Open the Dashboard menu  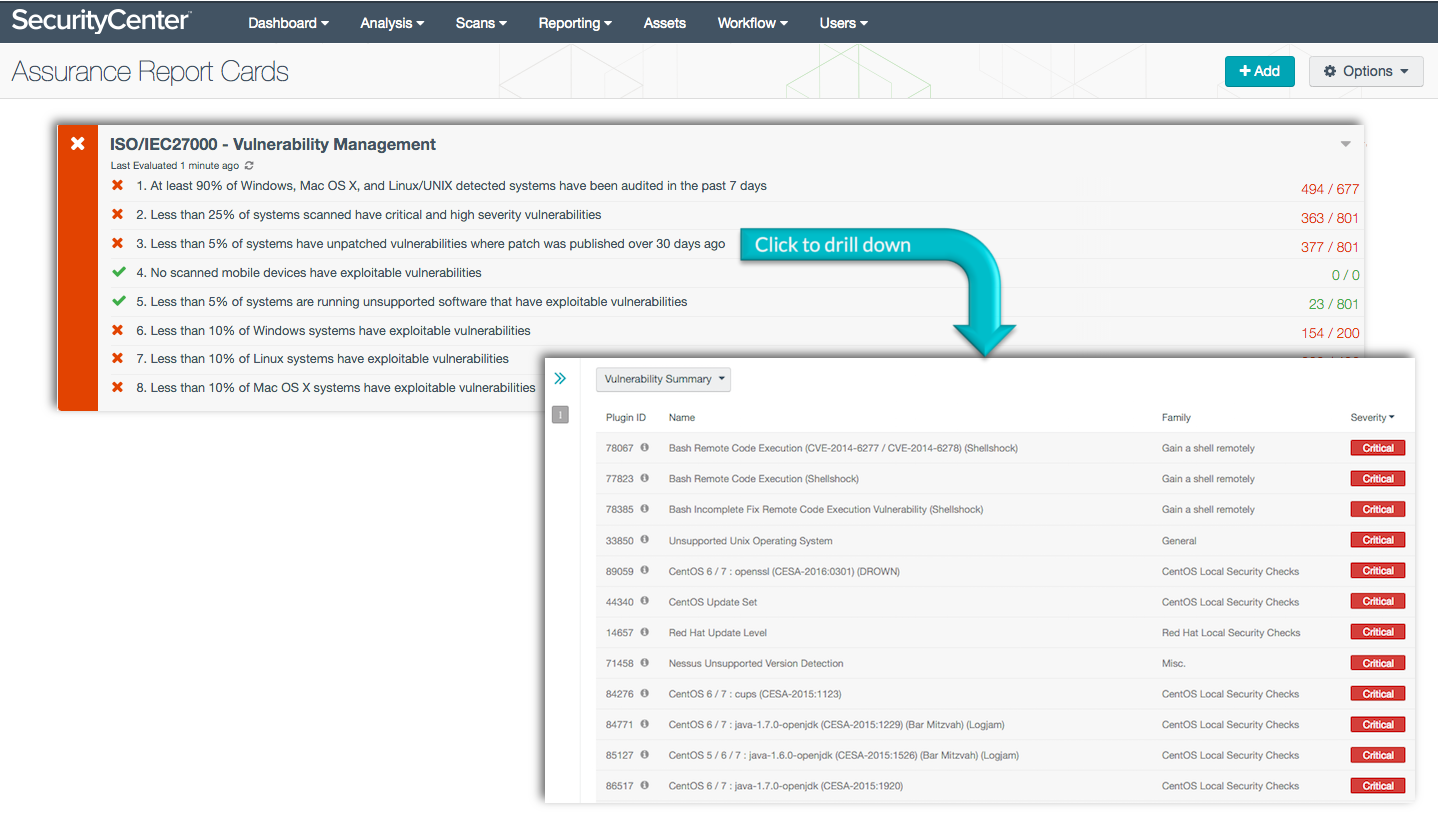pos(288,23)
